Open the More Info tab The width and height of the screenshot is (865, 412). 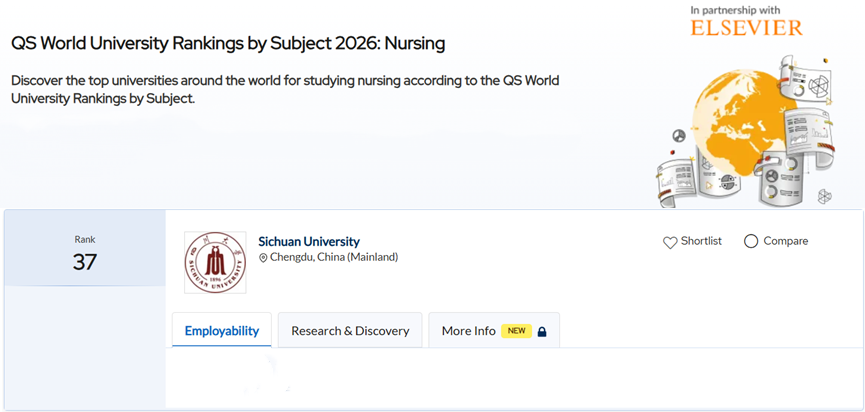point(469,331)
